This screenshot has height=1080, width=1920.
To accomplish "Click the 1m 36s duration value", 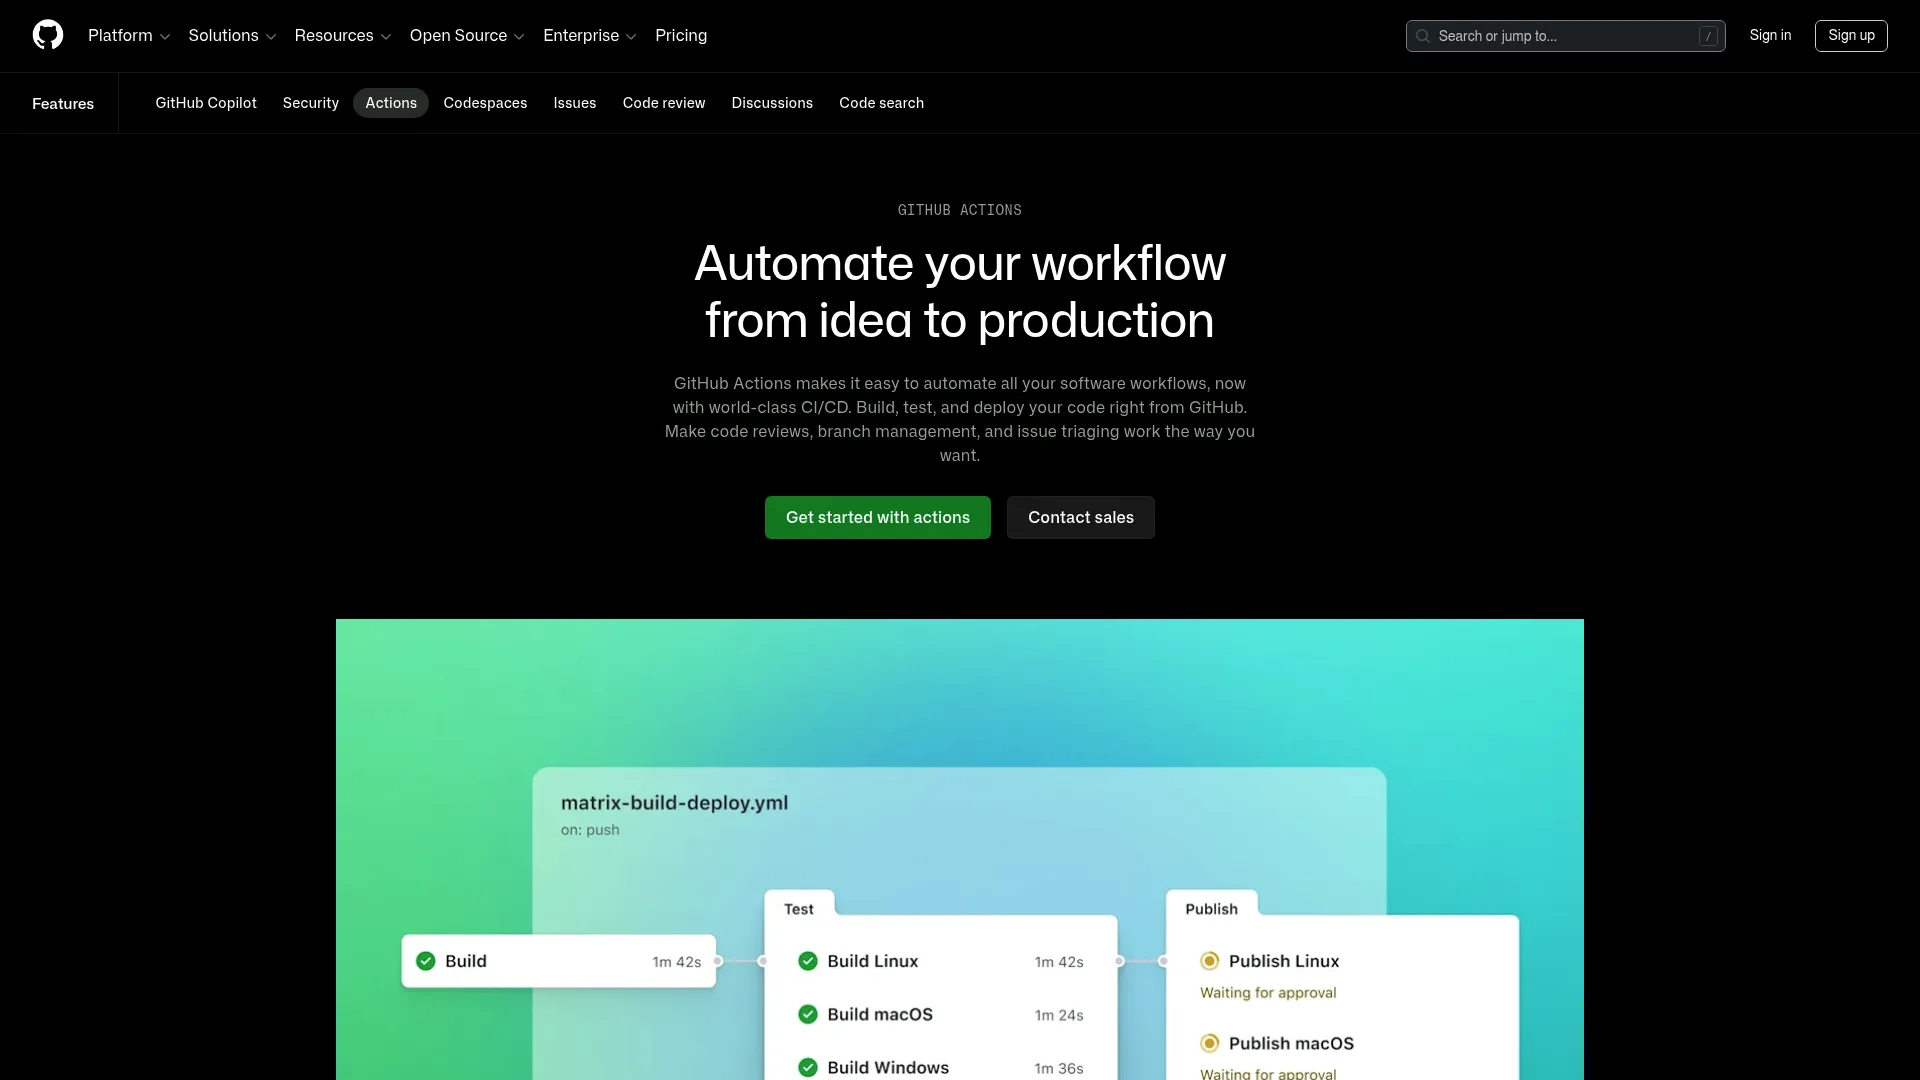I will click(1059, 1068).
